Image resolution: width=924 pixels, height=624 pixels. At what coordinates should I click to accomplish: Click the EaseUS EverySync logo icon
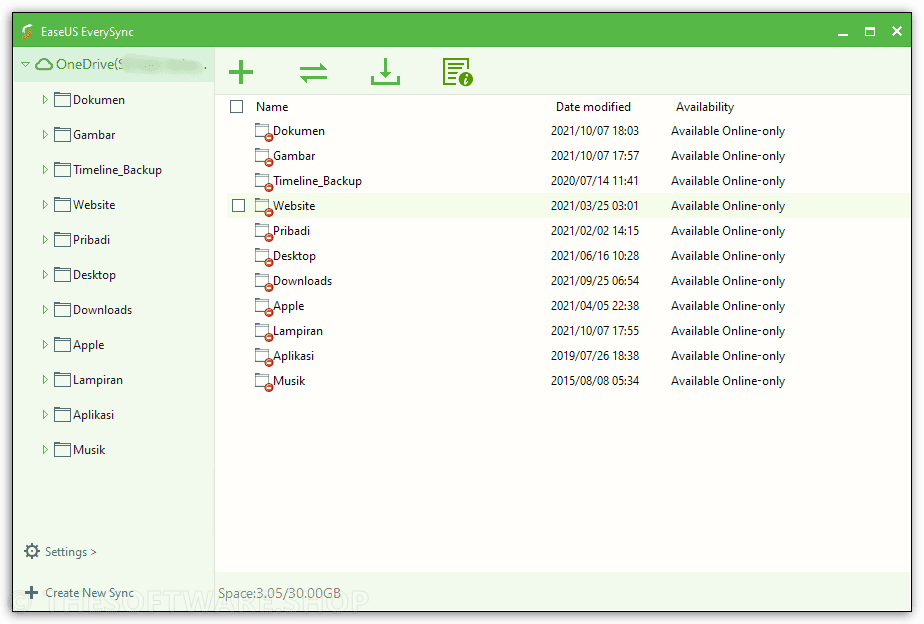(x=27, y=31)
